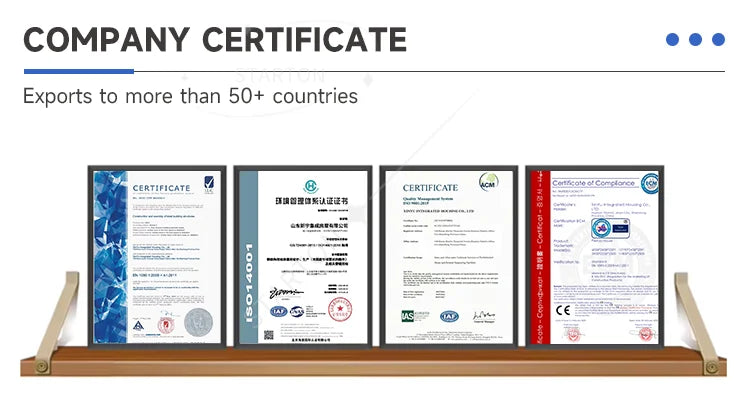This screenshot has width=750, height=393.
Task: Click the green IAS logo on ACM certificate
Action: [x=408, y=316]
